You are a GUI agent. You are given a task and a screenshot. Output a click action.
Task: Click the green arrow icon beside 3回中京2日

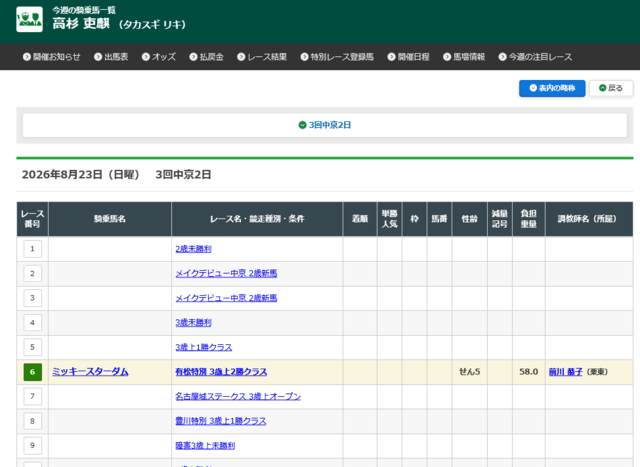tap(302, 125)
